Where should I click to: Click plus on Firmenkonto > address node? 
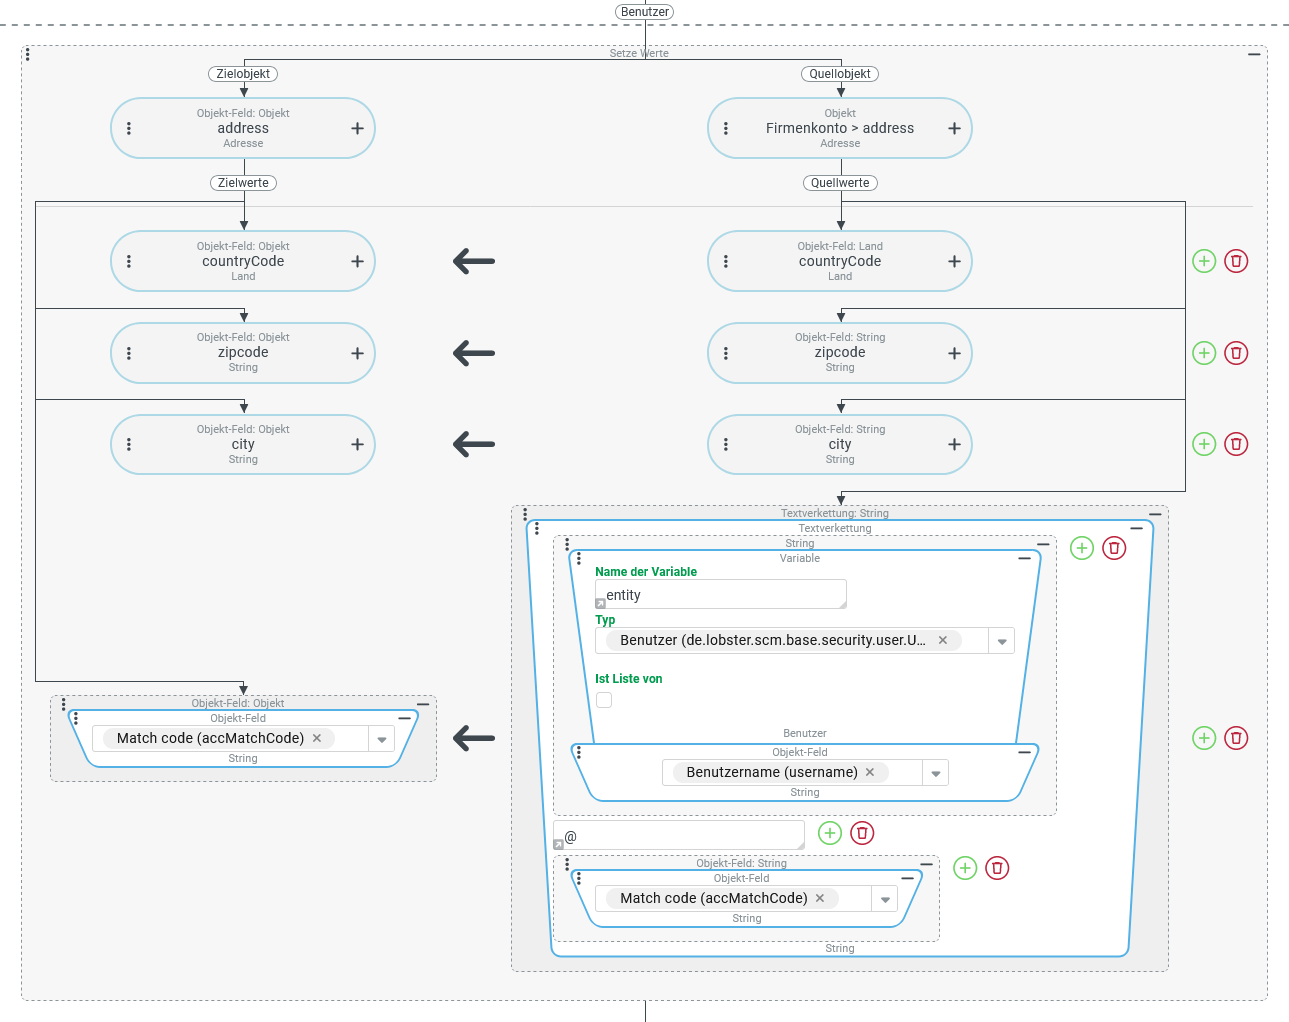coord(954,128)
